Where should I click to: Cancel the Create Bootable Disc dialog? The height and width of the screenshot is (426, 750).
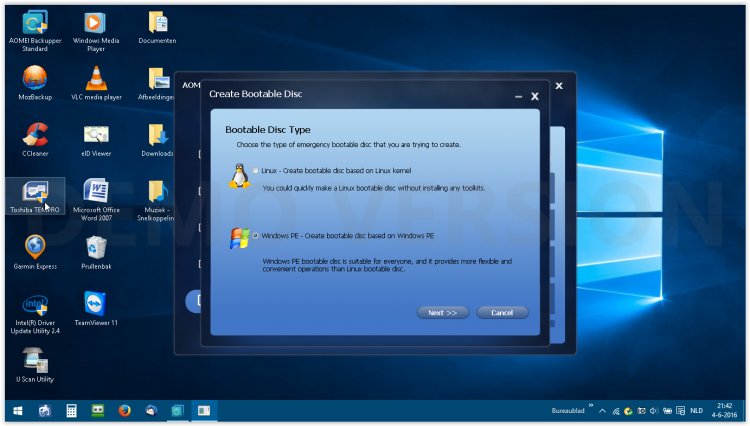[502, 312]
